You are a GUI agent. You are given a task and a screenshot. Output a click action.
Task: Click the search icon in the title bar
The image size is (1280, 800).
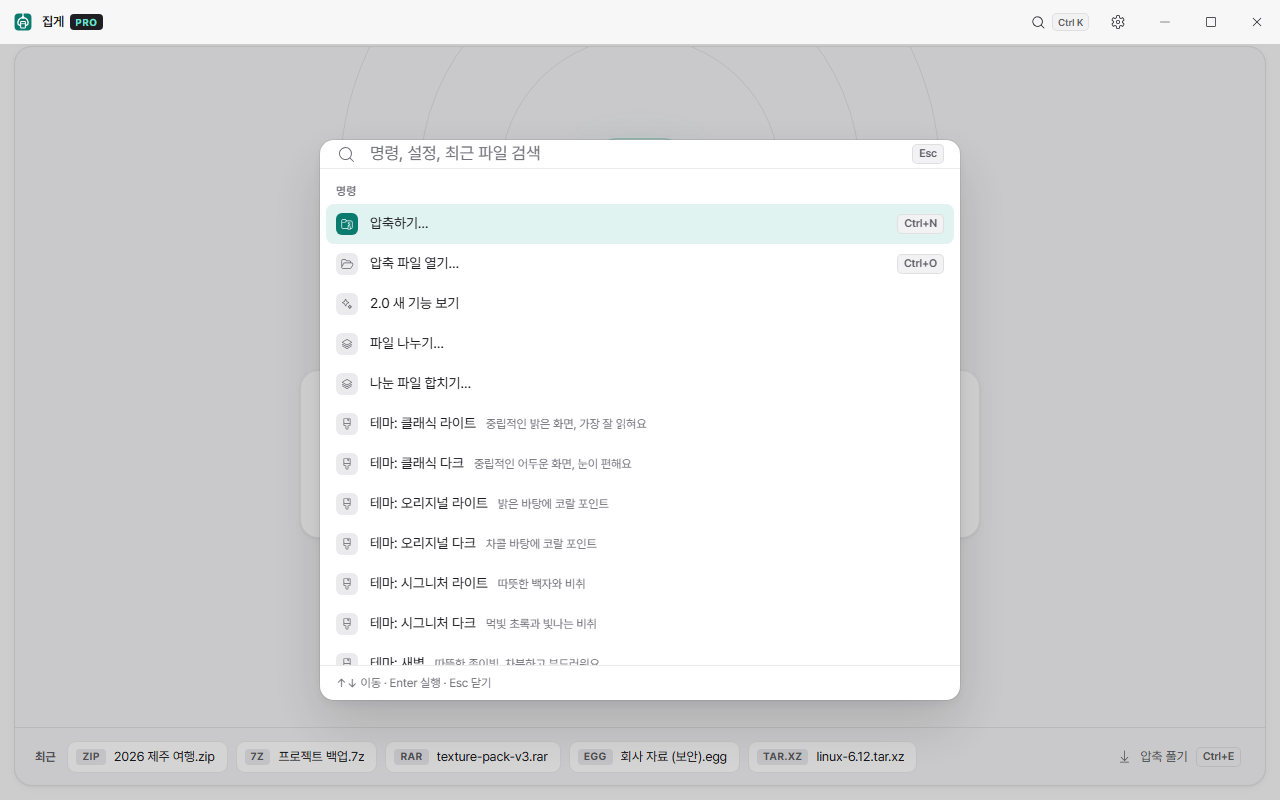(x=1038, y=22)
